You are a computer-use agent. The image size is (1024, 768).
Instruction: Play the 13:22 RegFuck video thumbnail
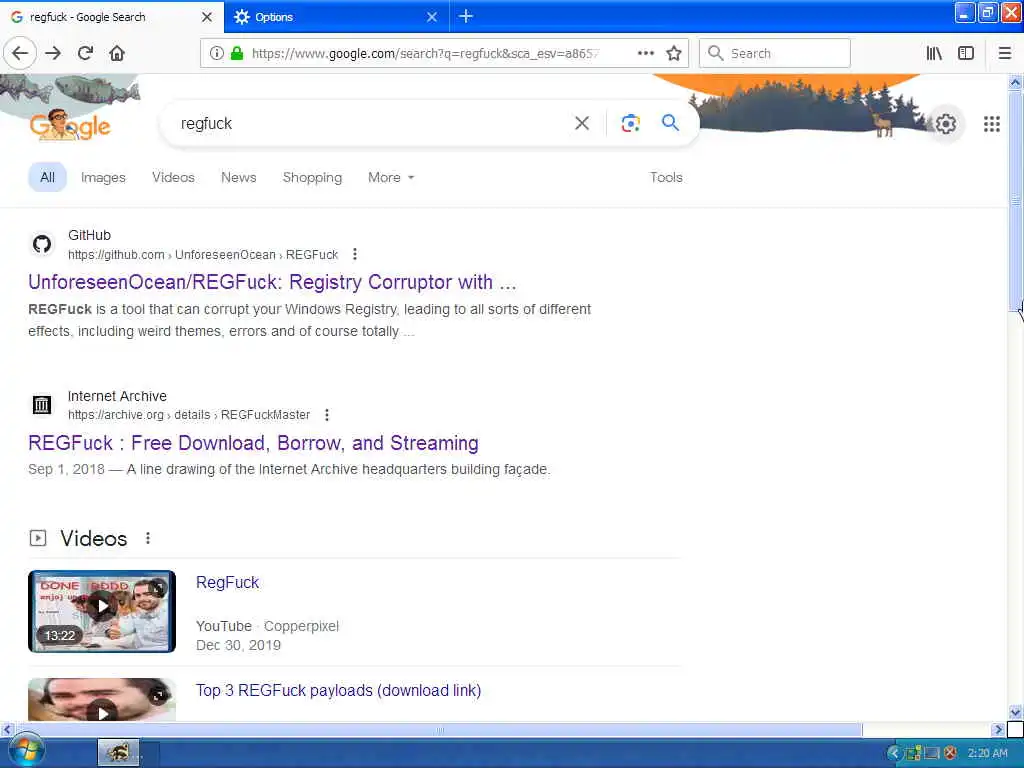click(102, 611)
